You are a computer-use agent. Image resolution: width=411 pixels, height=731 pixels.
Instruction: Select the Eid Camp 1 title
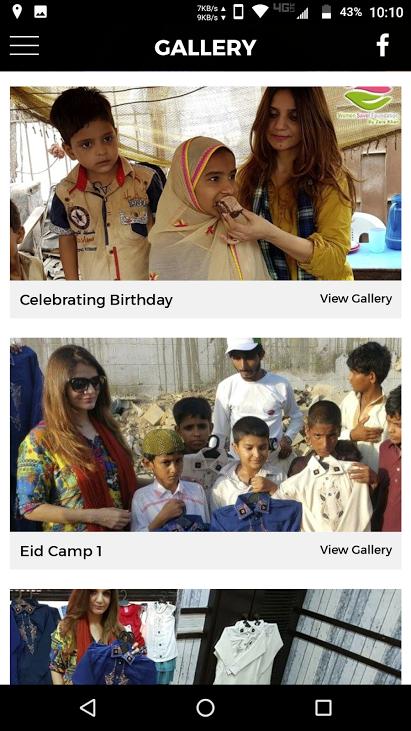click(61, 551)
